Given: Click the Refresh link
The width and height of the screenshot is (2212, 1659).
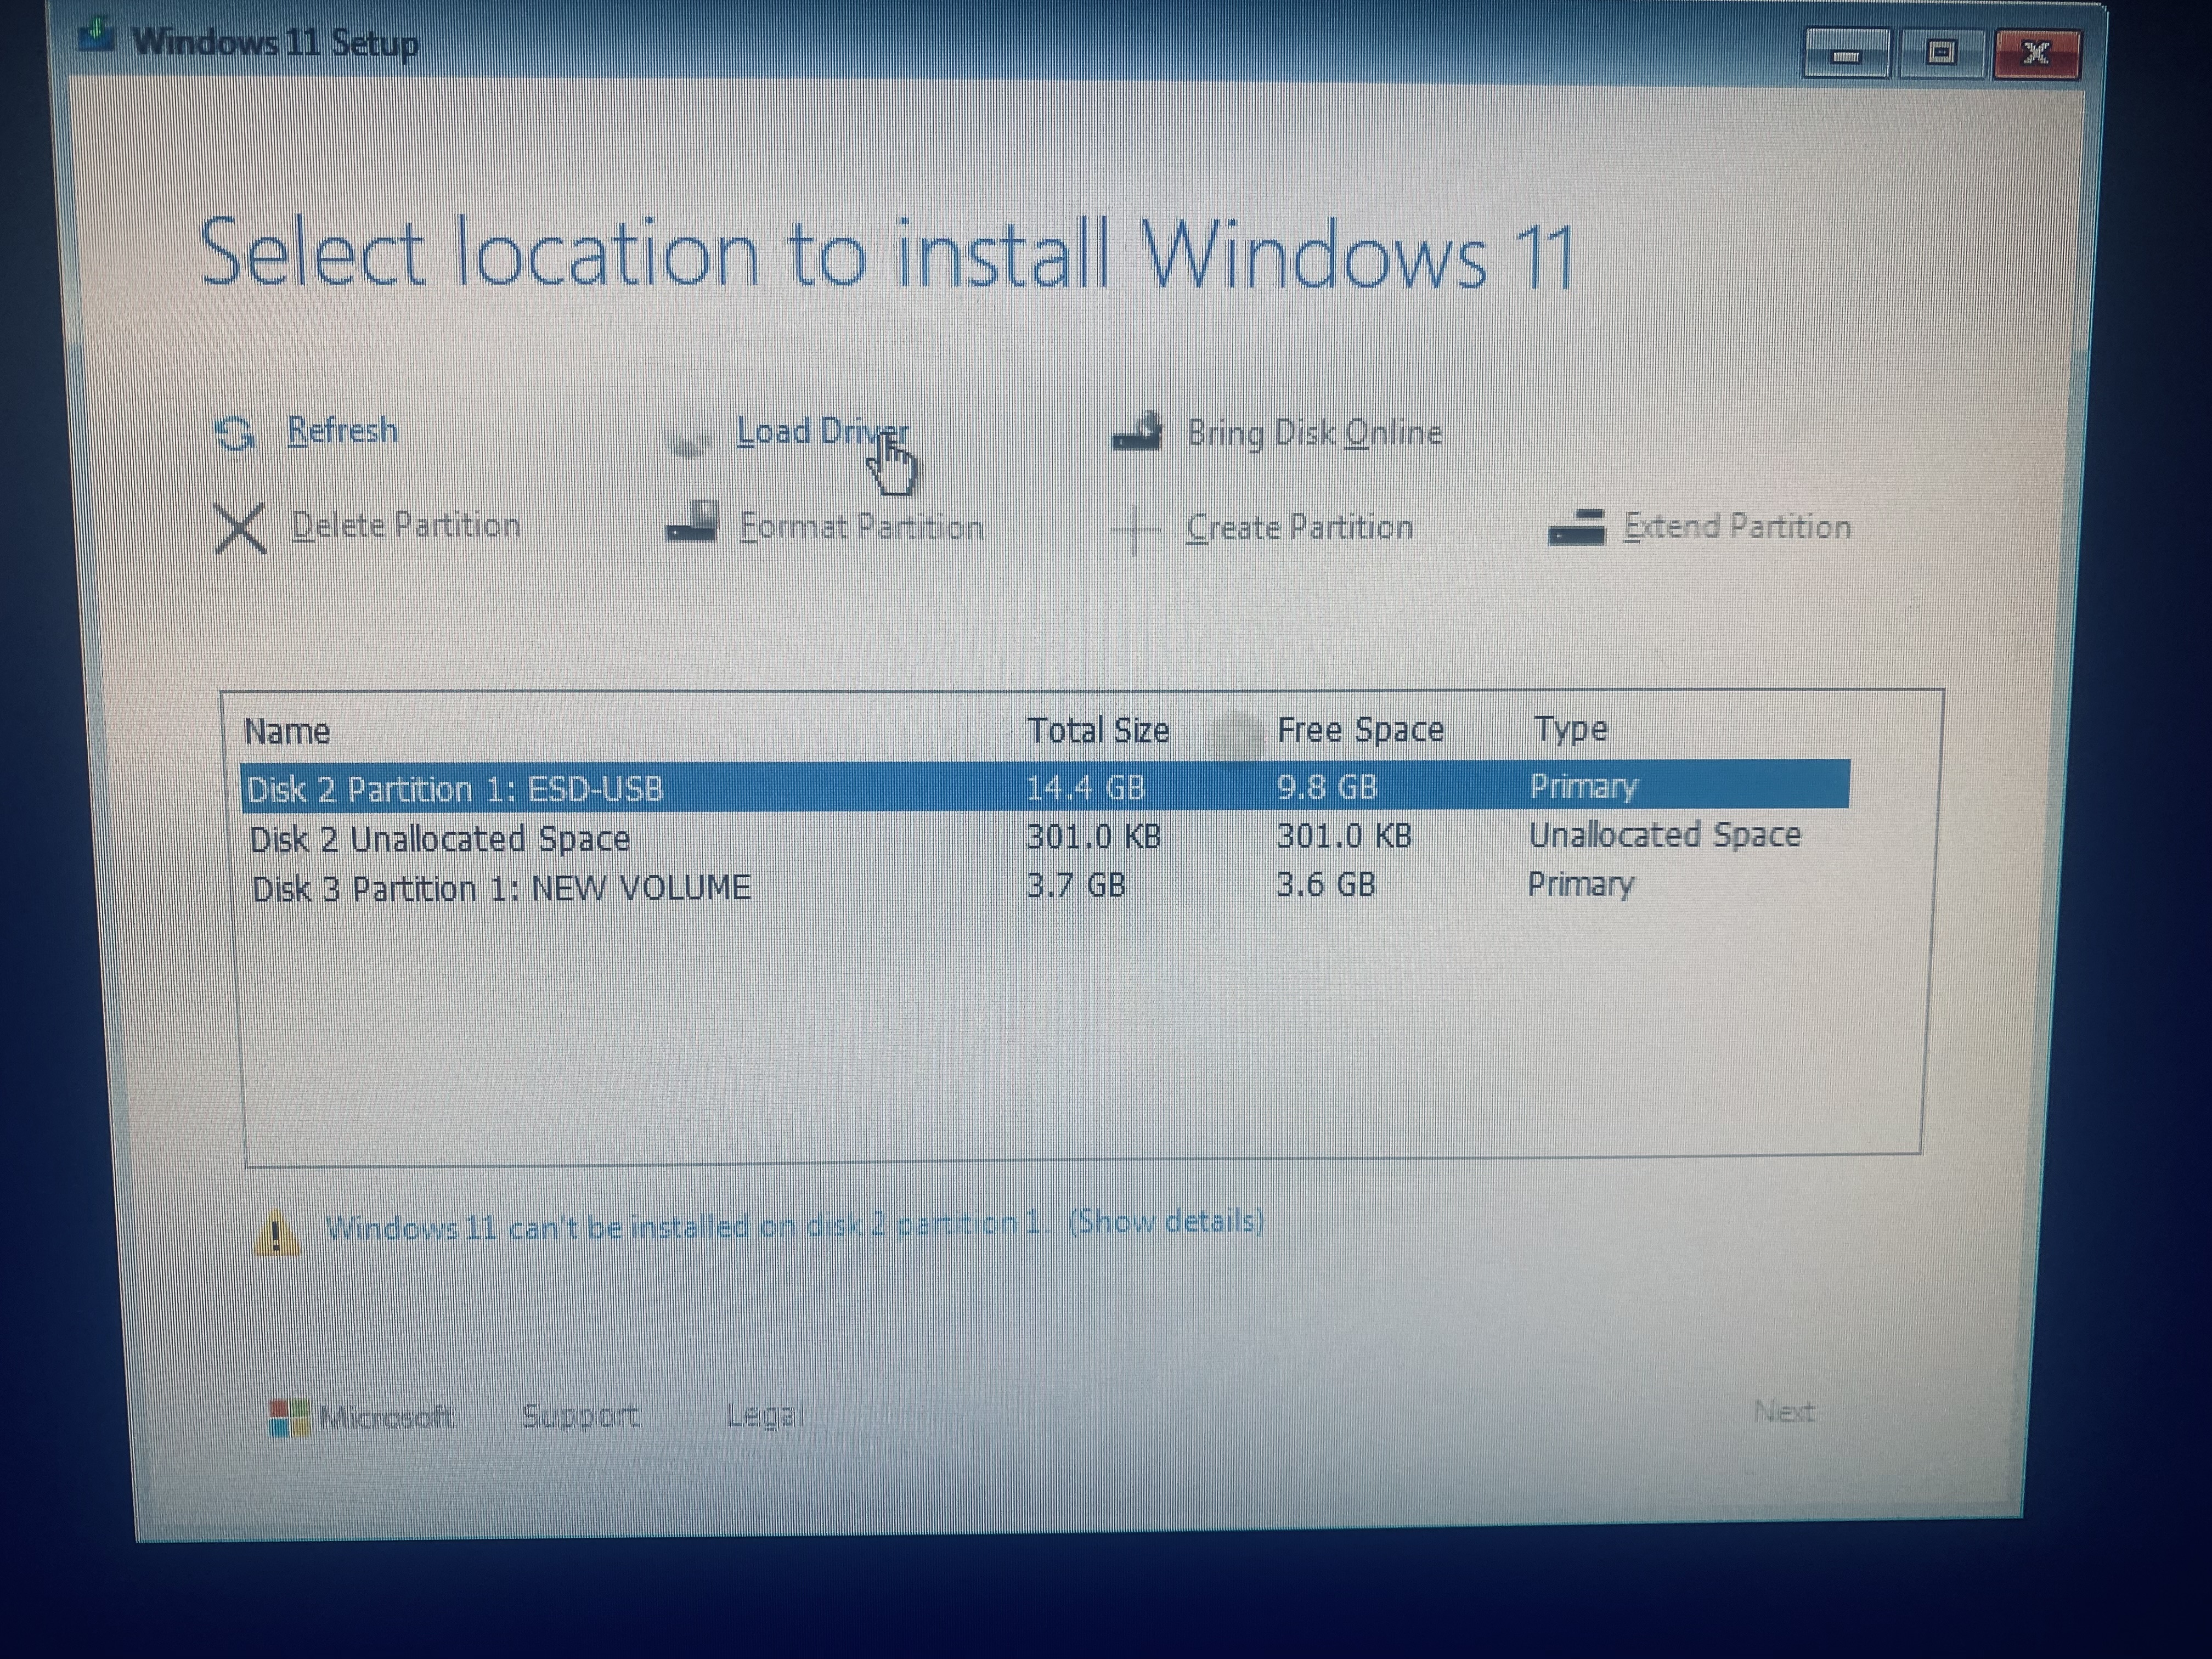Looking at the screenshot, I should coord(342,431).
